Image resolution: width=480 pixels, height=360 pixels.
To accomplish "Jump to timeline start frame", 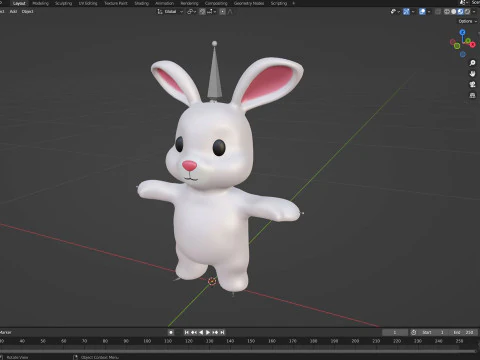I will click(x=187, y=332).
